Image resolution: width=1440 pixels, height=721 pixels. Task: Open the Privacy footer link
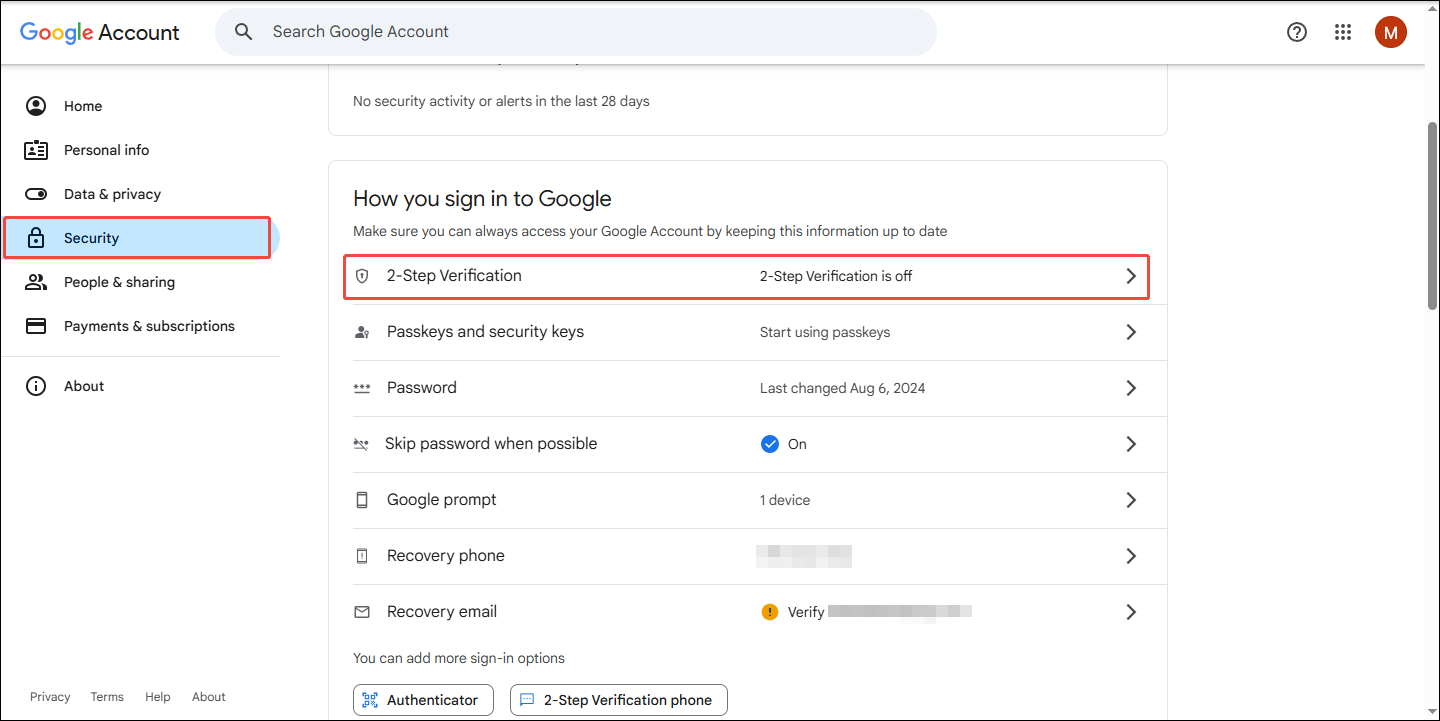click(x=50, y=697)
